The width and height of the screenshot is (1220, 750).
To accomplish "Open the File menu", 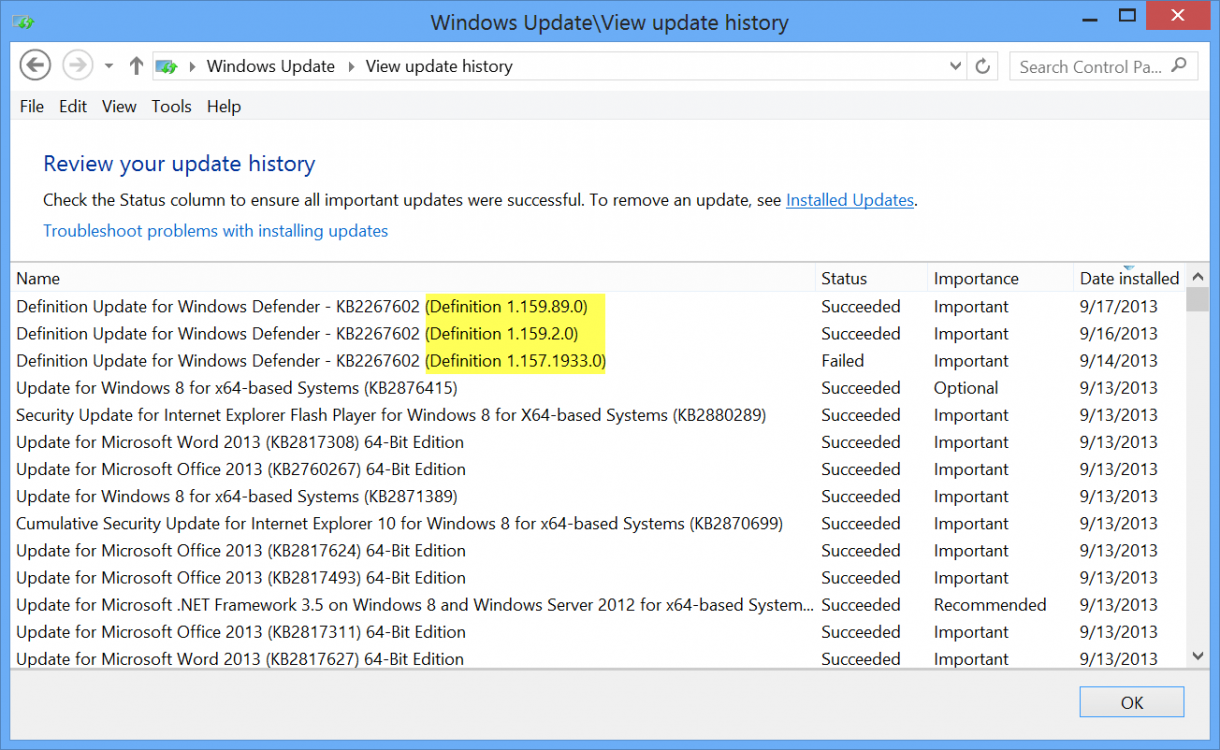I will click(x=31, y=106).
